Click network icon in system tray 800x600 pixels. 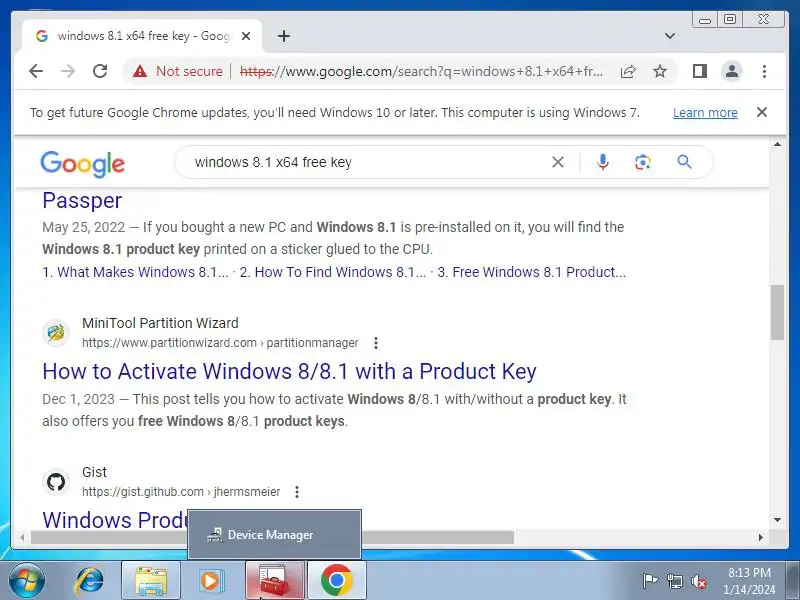(x=674, y=581)
